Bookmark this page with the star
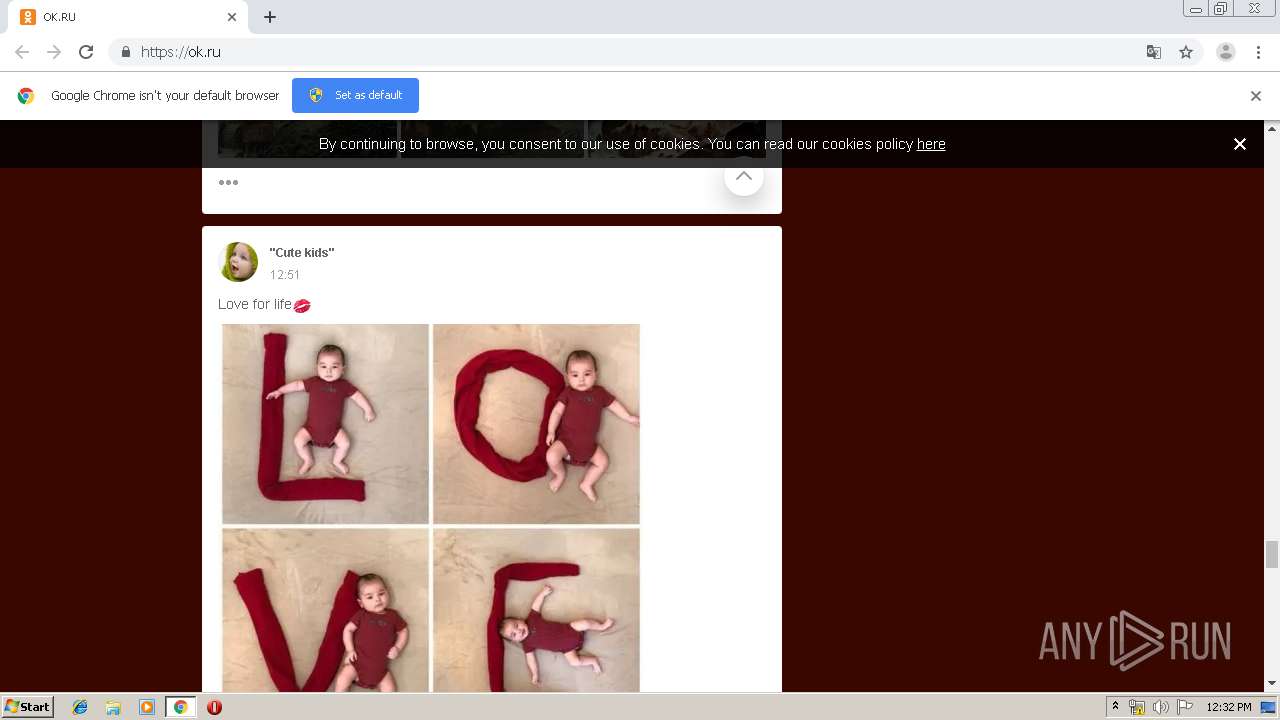Screen dimensions: 1280x720 click(1186, 52)
